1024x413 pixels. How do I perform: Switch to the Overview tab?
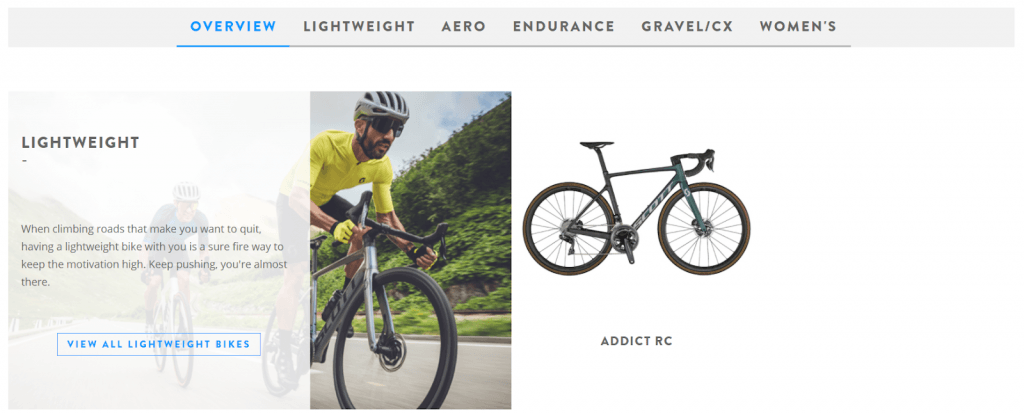click(x=233, y=27)
